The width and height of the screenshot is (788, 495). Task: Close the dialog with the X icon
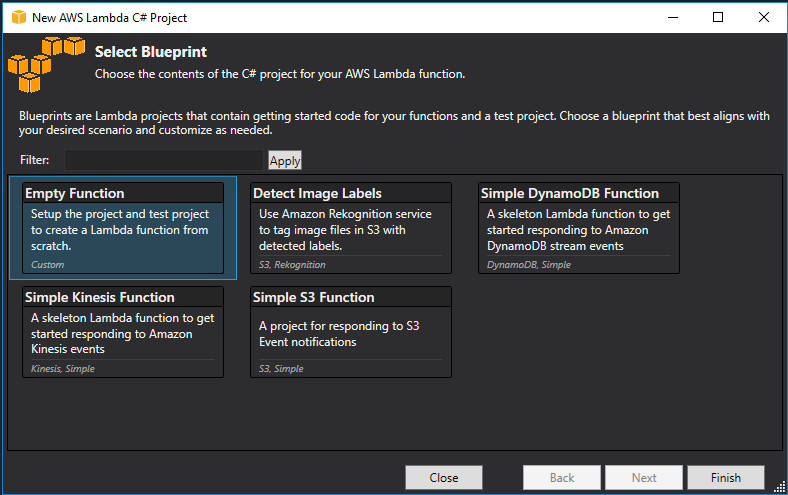click(x=764, y=17)
